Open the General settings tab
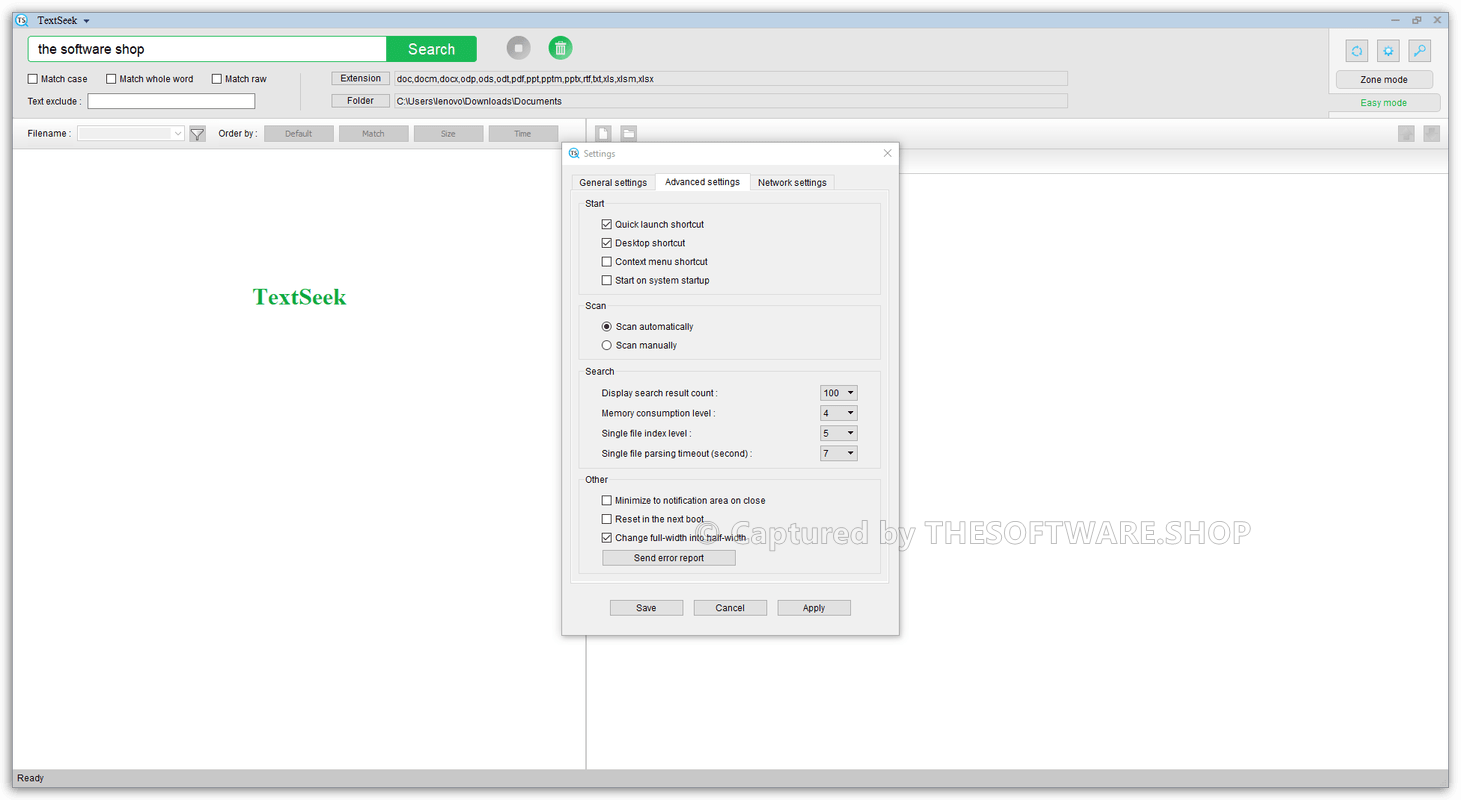Screen dimensions: 1461x800 click(x=613, y=182)
